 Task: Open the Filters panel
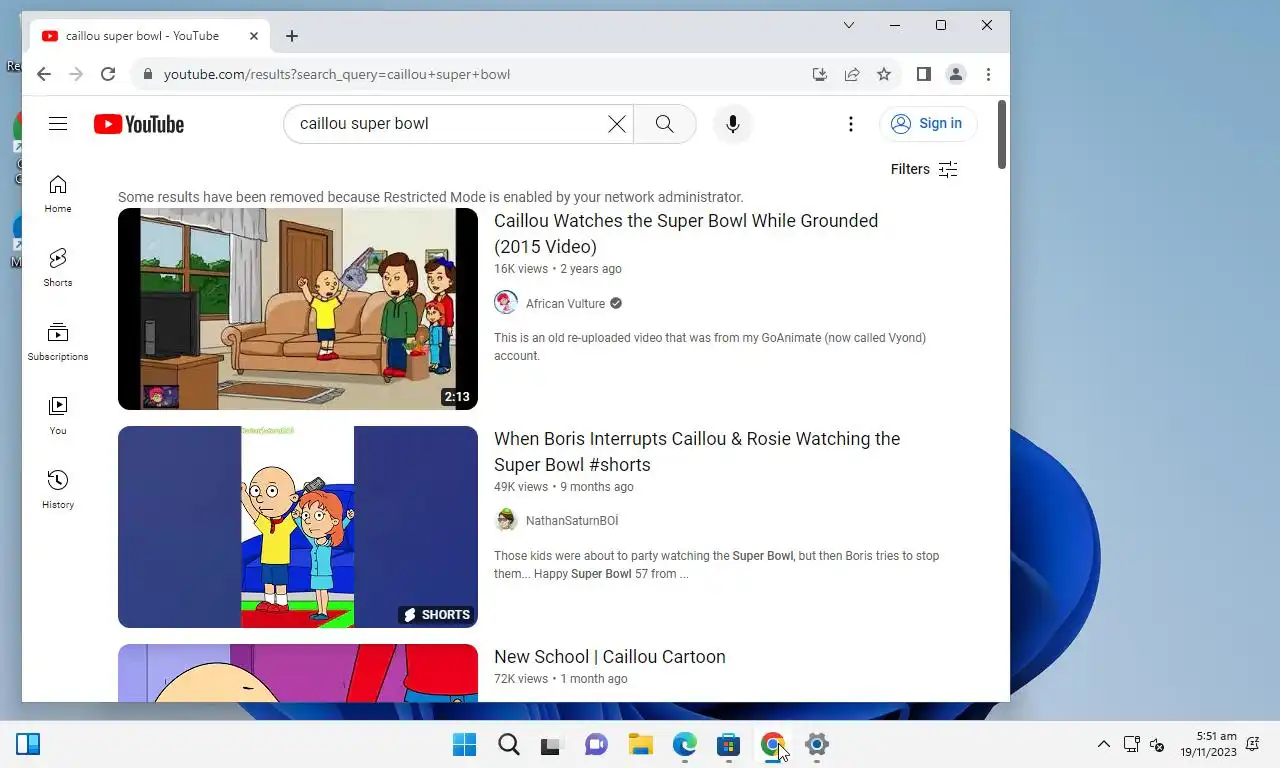click(924, 169)
